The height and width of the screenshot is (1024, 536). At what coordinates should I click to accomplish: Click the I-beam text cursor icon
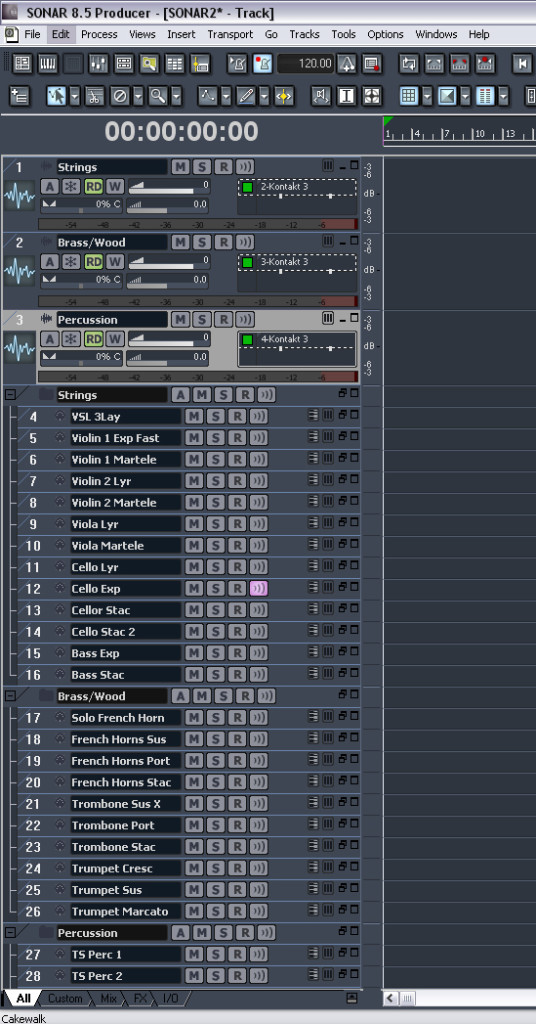click(347, 96)
